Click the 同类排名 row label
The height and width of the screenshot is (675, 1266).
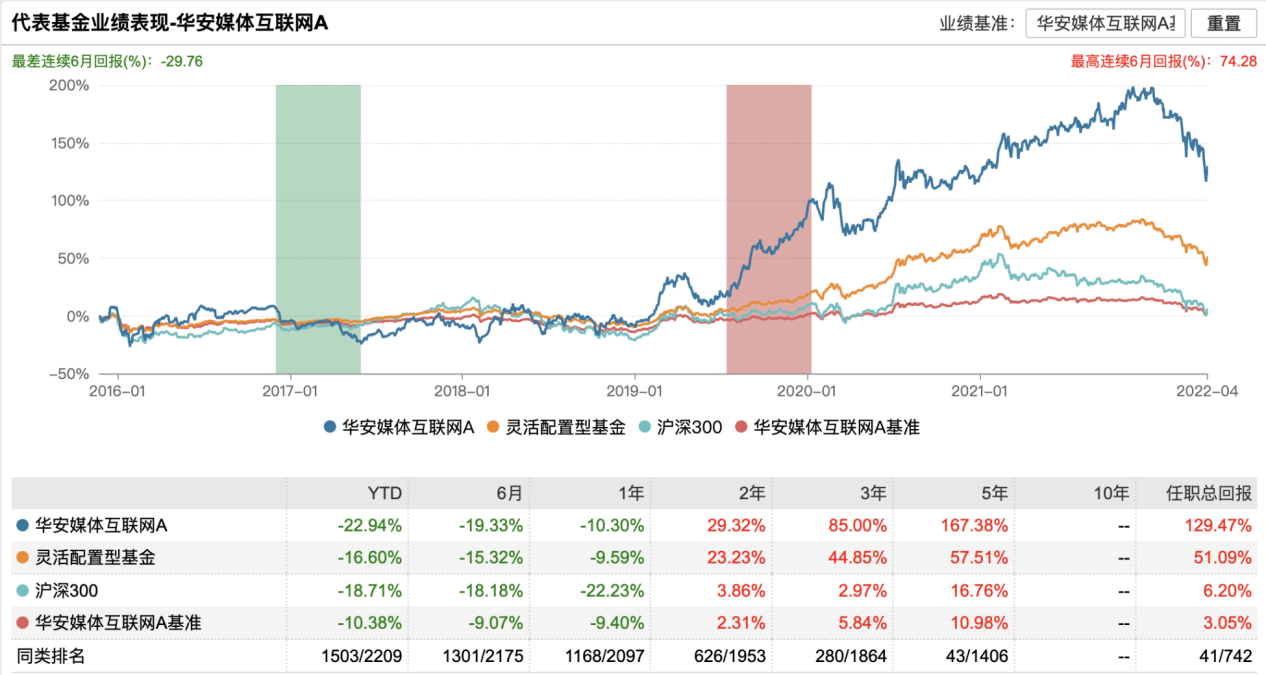49,656
